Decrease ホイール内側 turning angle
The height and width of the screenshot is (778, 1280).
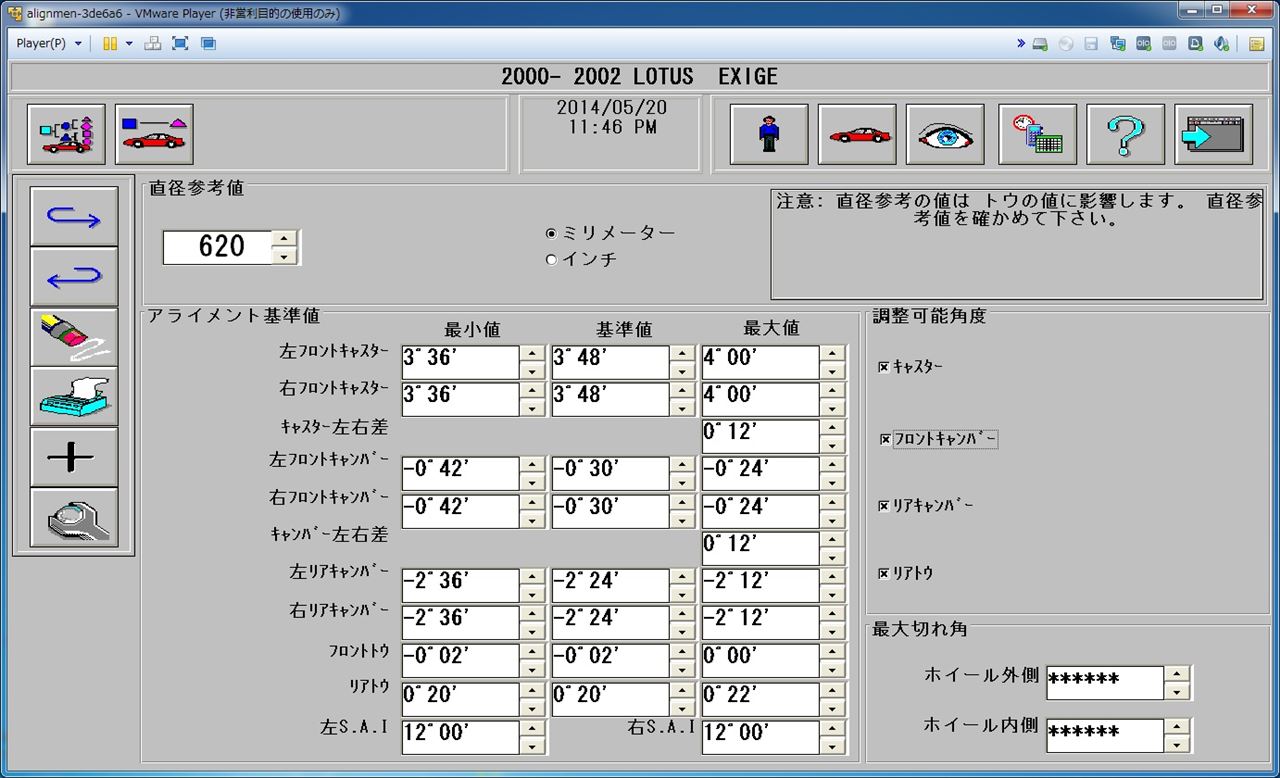tap(1177, 744)
